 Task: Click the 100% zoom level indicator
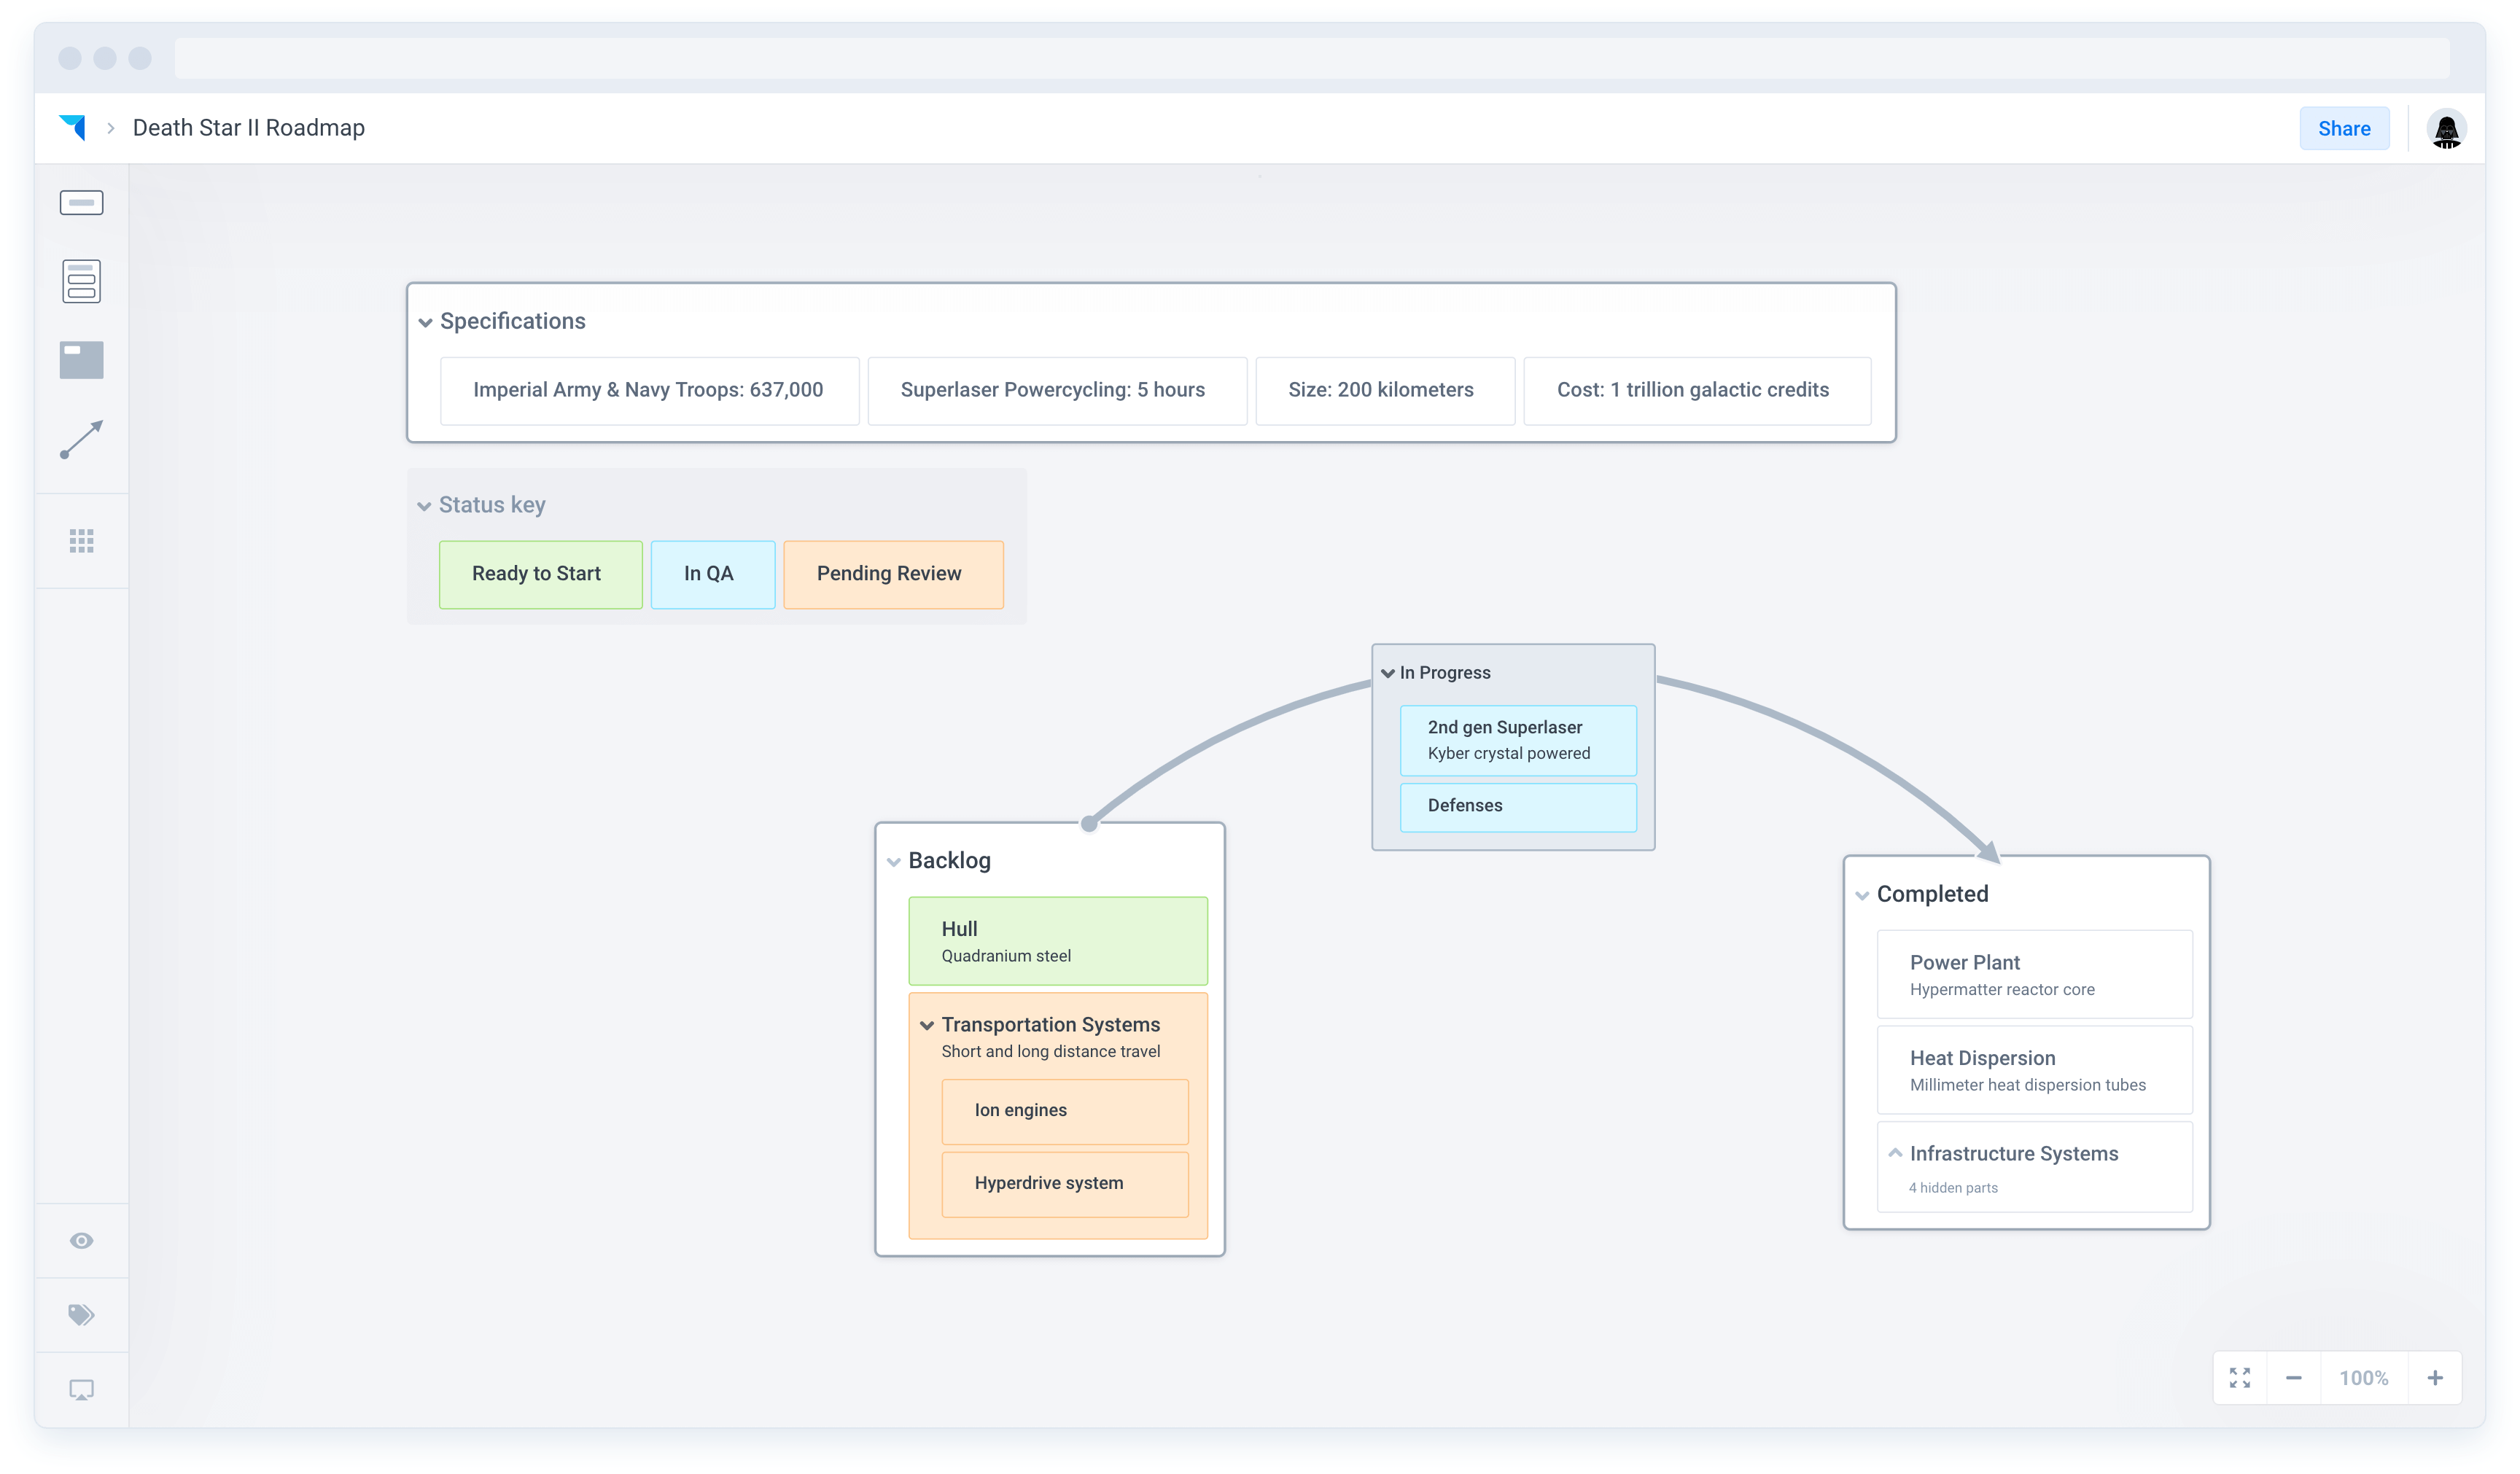[x=2363, y=1378]
